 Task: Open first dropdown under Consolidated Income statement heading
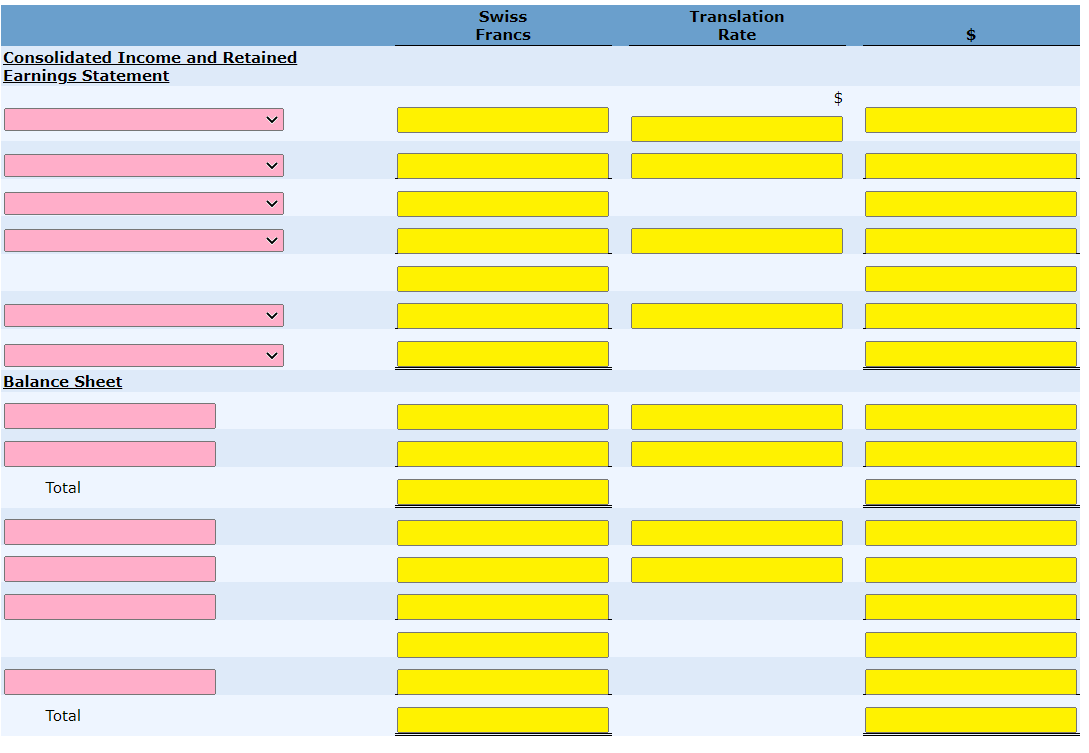click(144, 119)
